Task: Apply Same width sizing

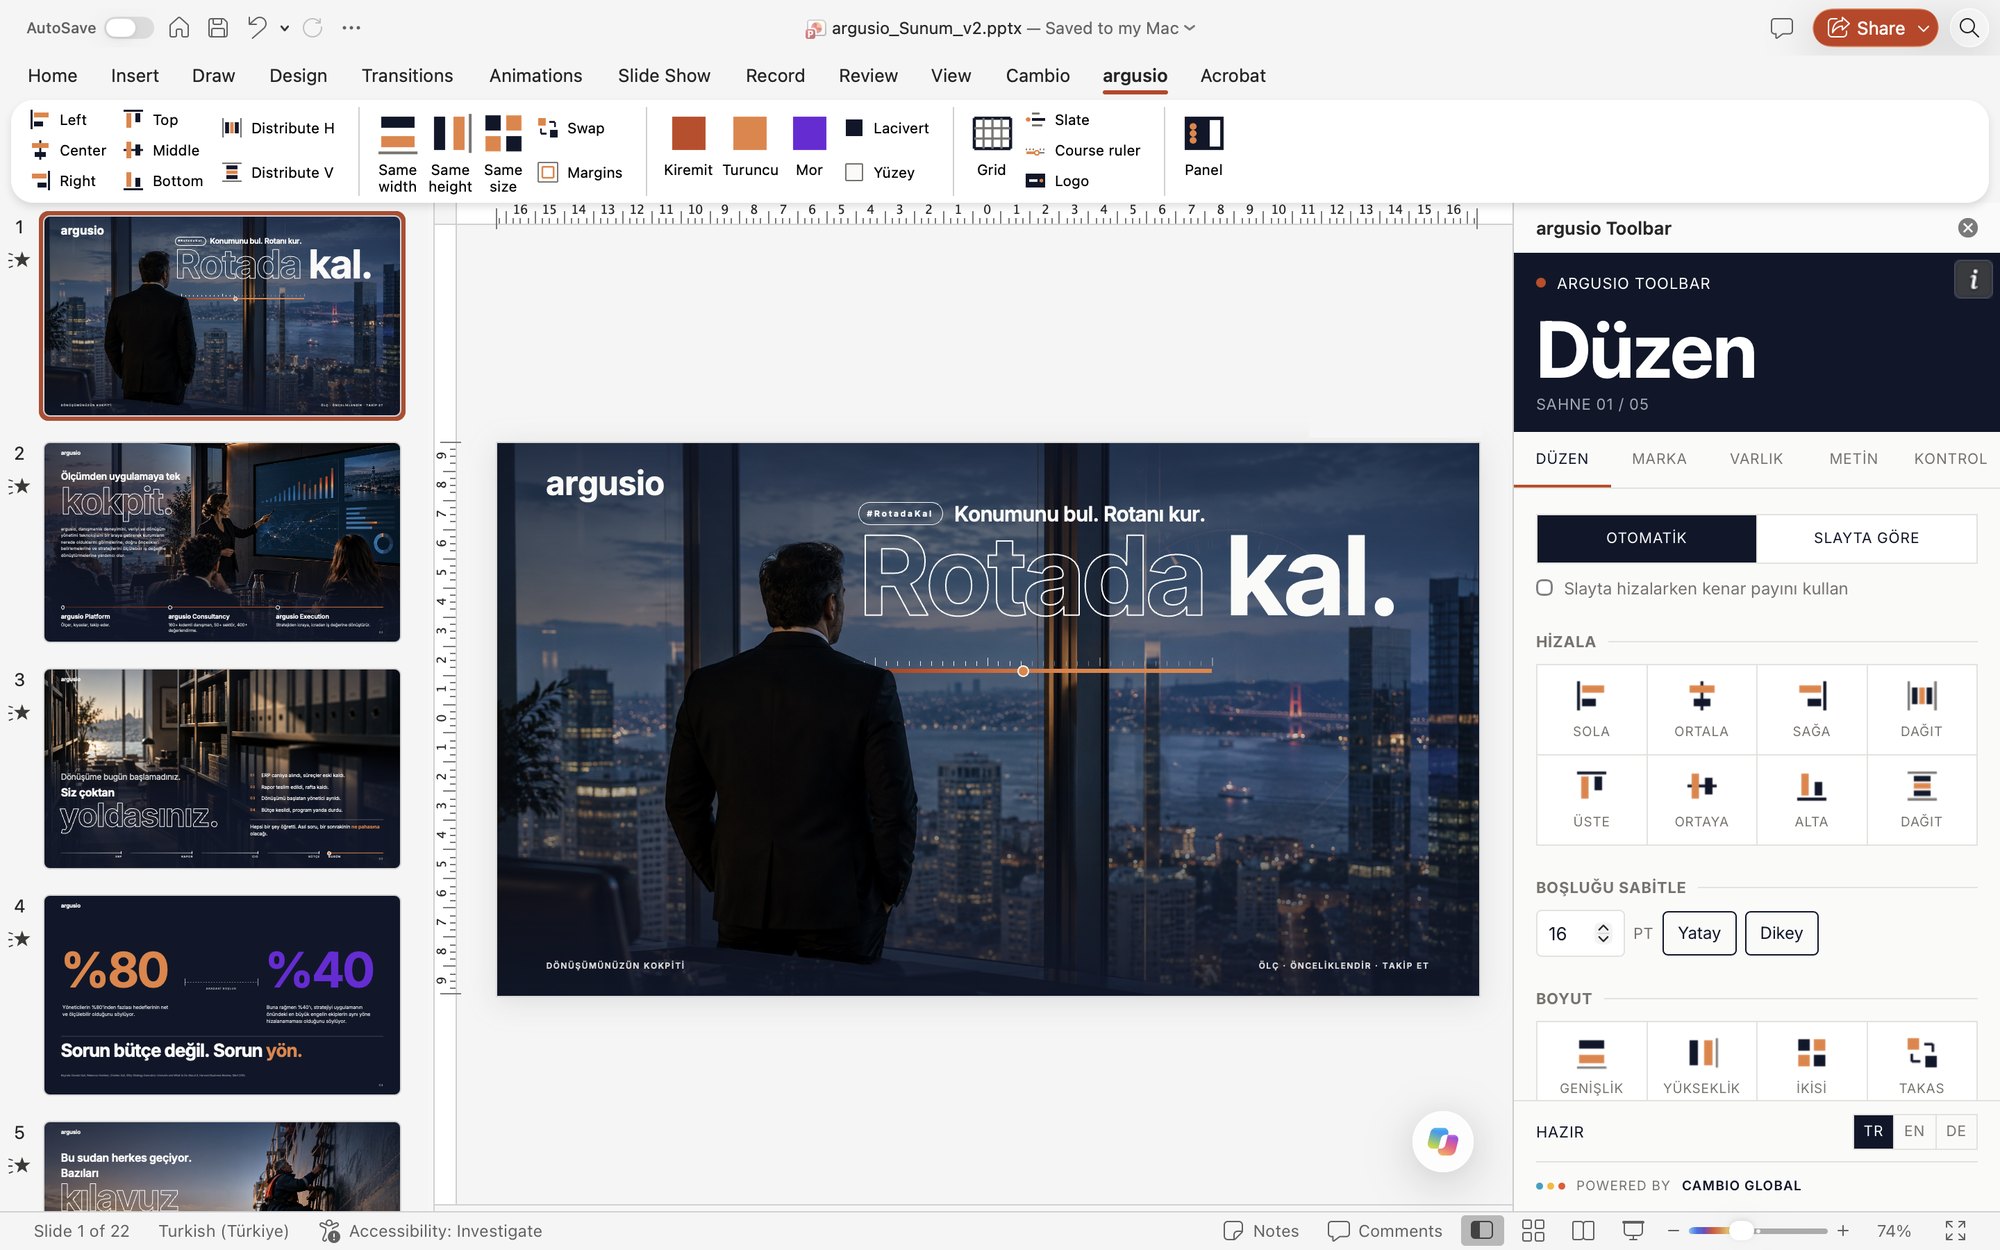Action: [x=397, y=153]
